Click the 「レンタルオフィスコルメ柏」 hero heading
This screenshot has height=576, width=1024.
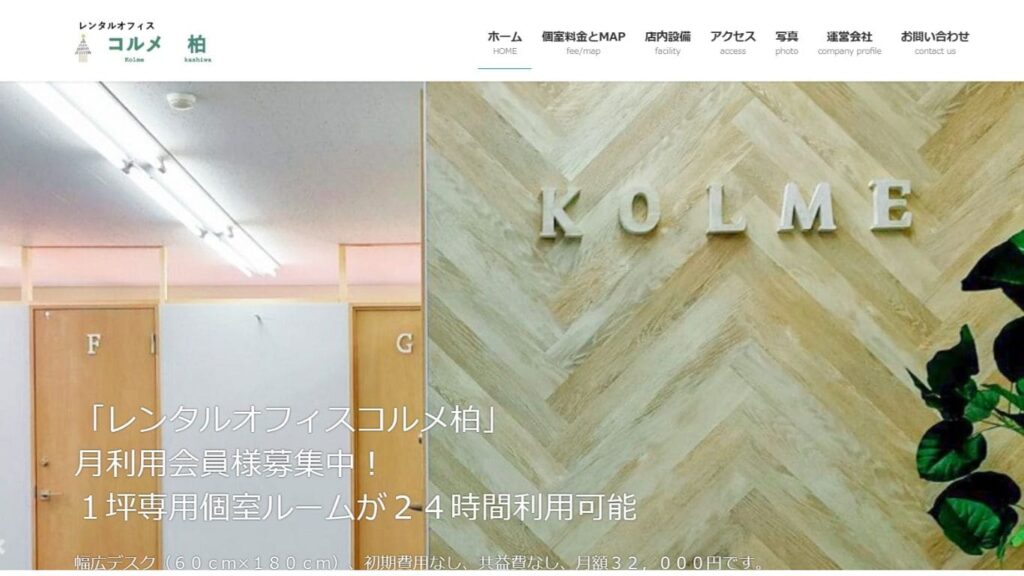pyautogui.click(x=287, y=420)
